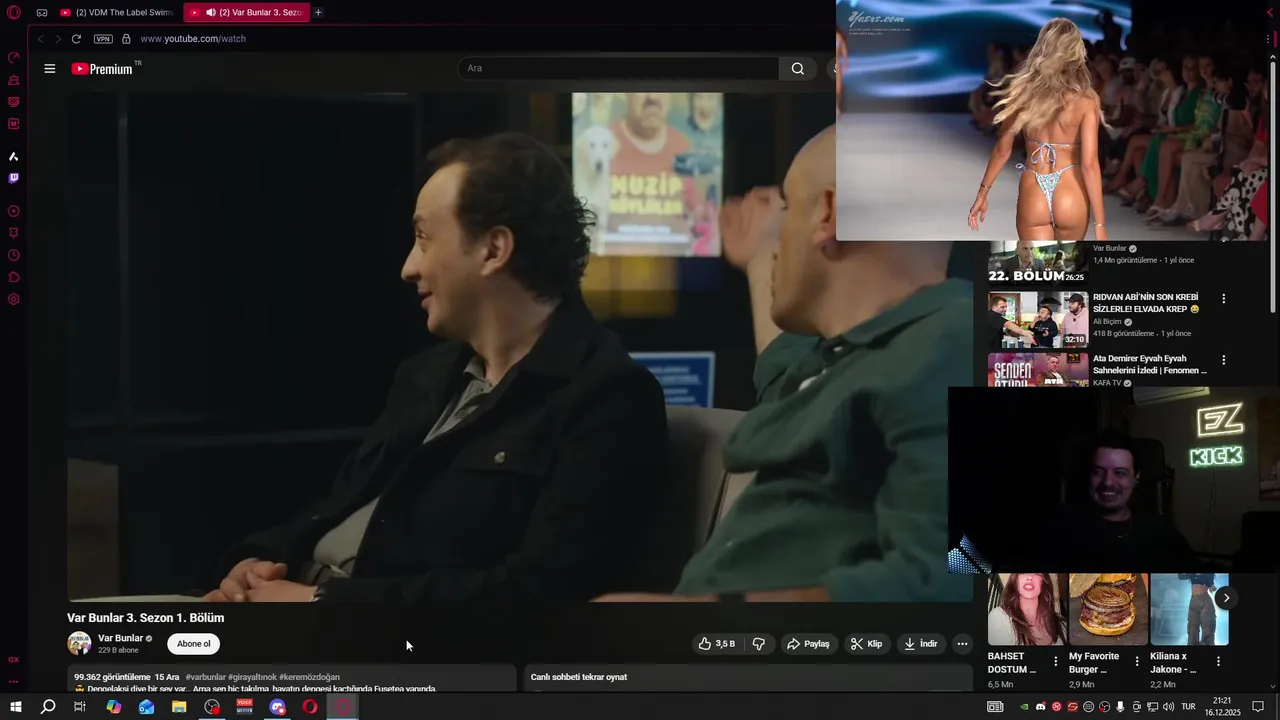Open 'Ata Demirer Eyvah Eyvah' video title
The width and height of the screenshot is (1280, 720).
tap(1150, 364)
